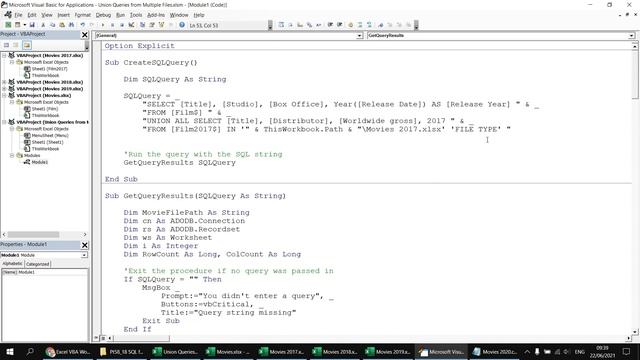
Task: Collapse the Modules folder node
Action: 12,156
